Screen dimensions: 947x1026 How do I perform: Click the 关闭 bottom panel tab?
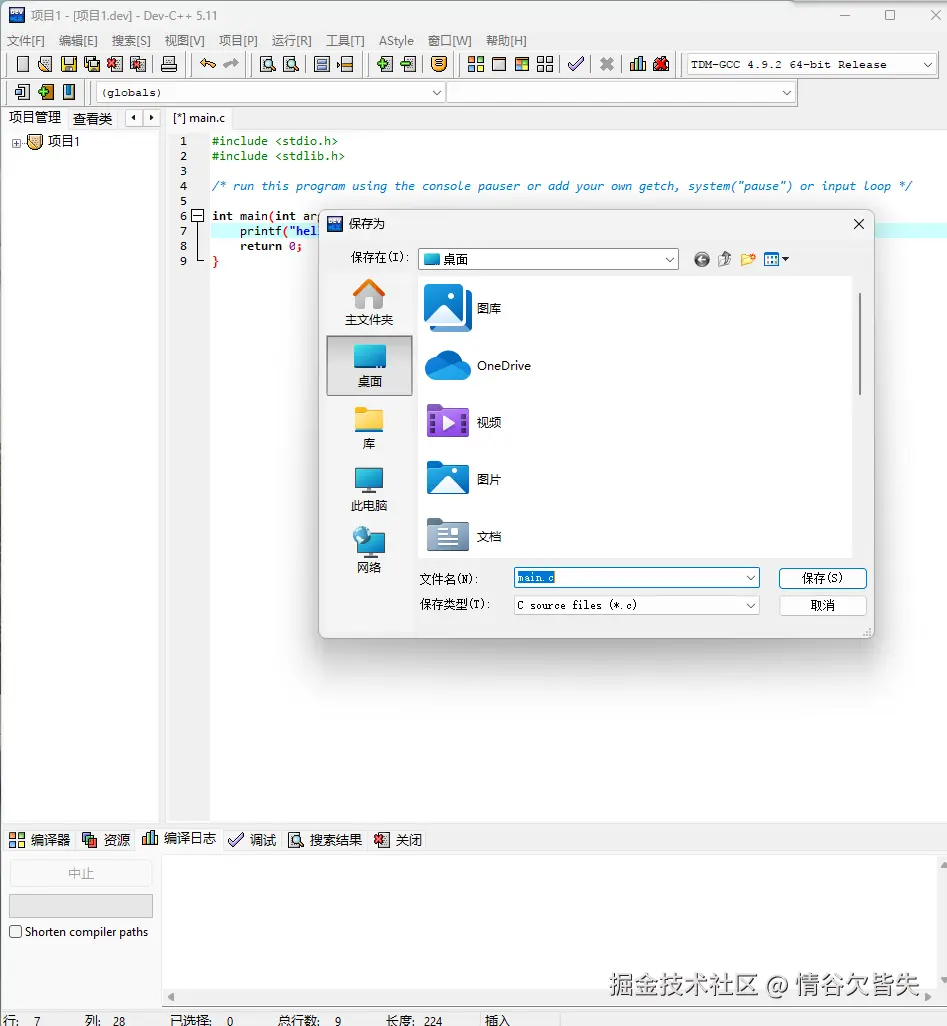point(398,840)
